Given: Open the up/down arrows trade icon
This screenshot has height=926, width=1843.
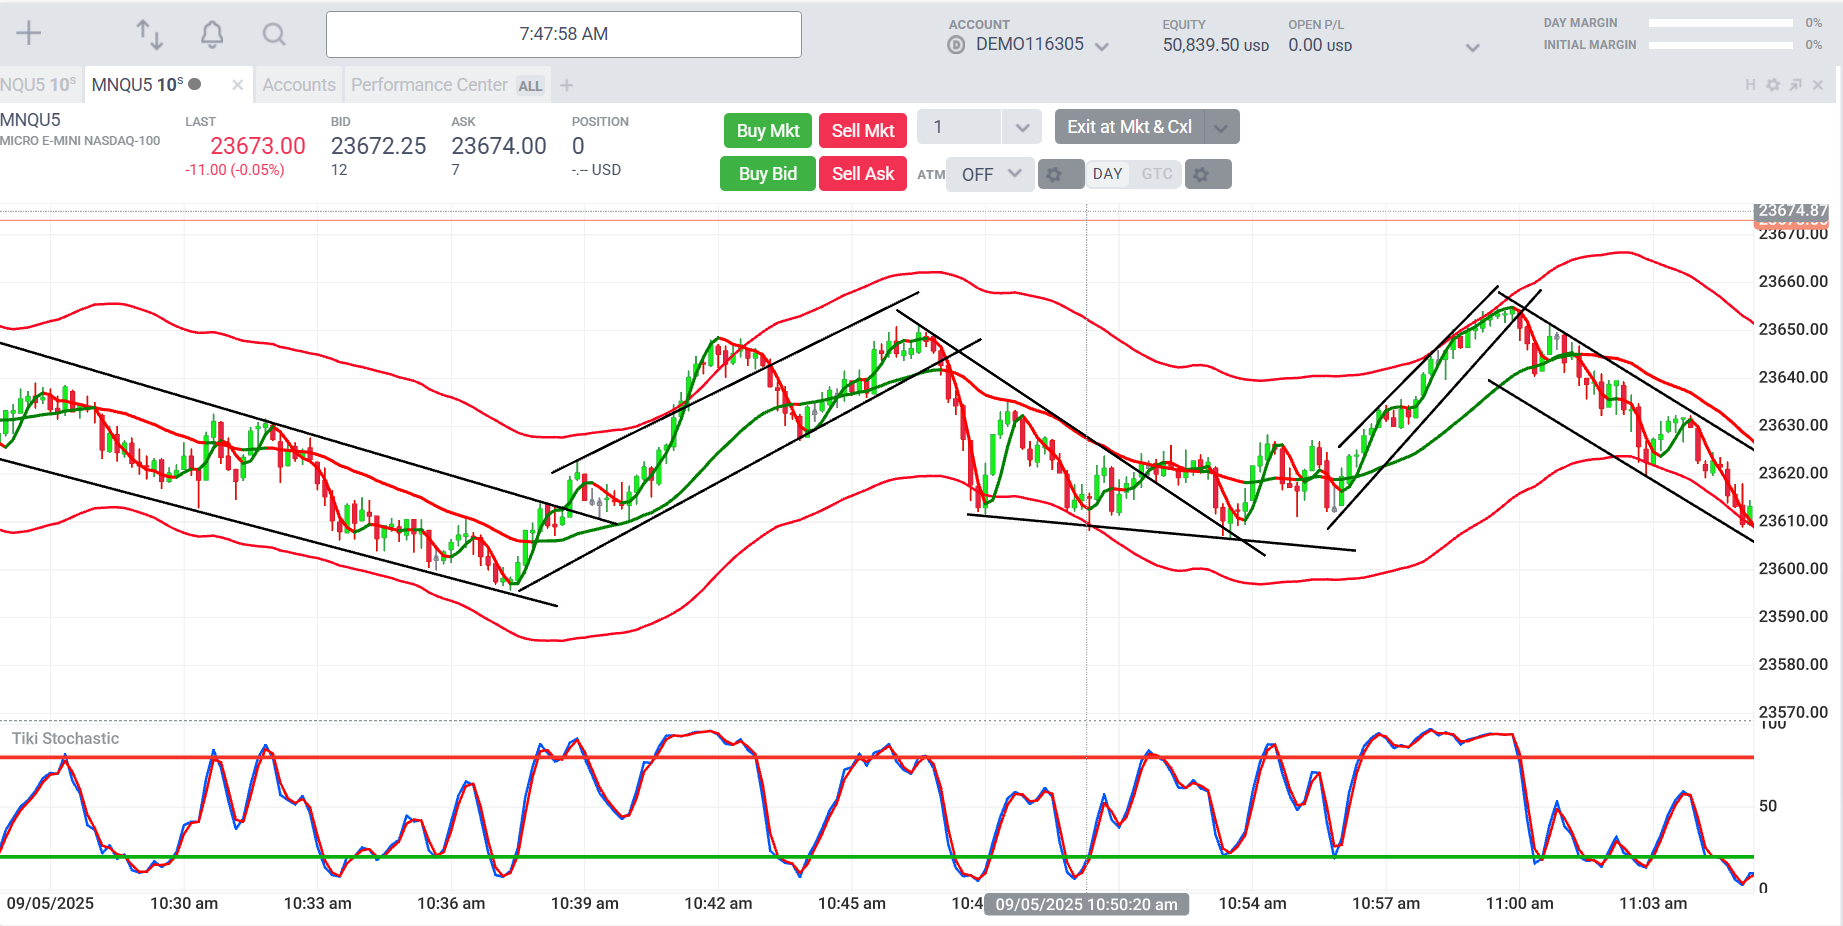Looking at the screenshot, I should [150, 34].
